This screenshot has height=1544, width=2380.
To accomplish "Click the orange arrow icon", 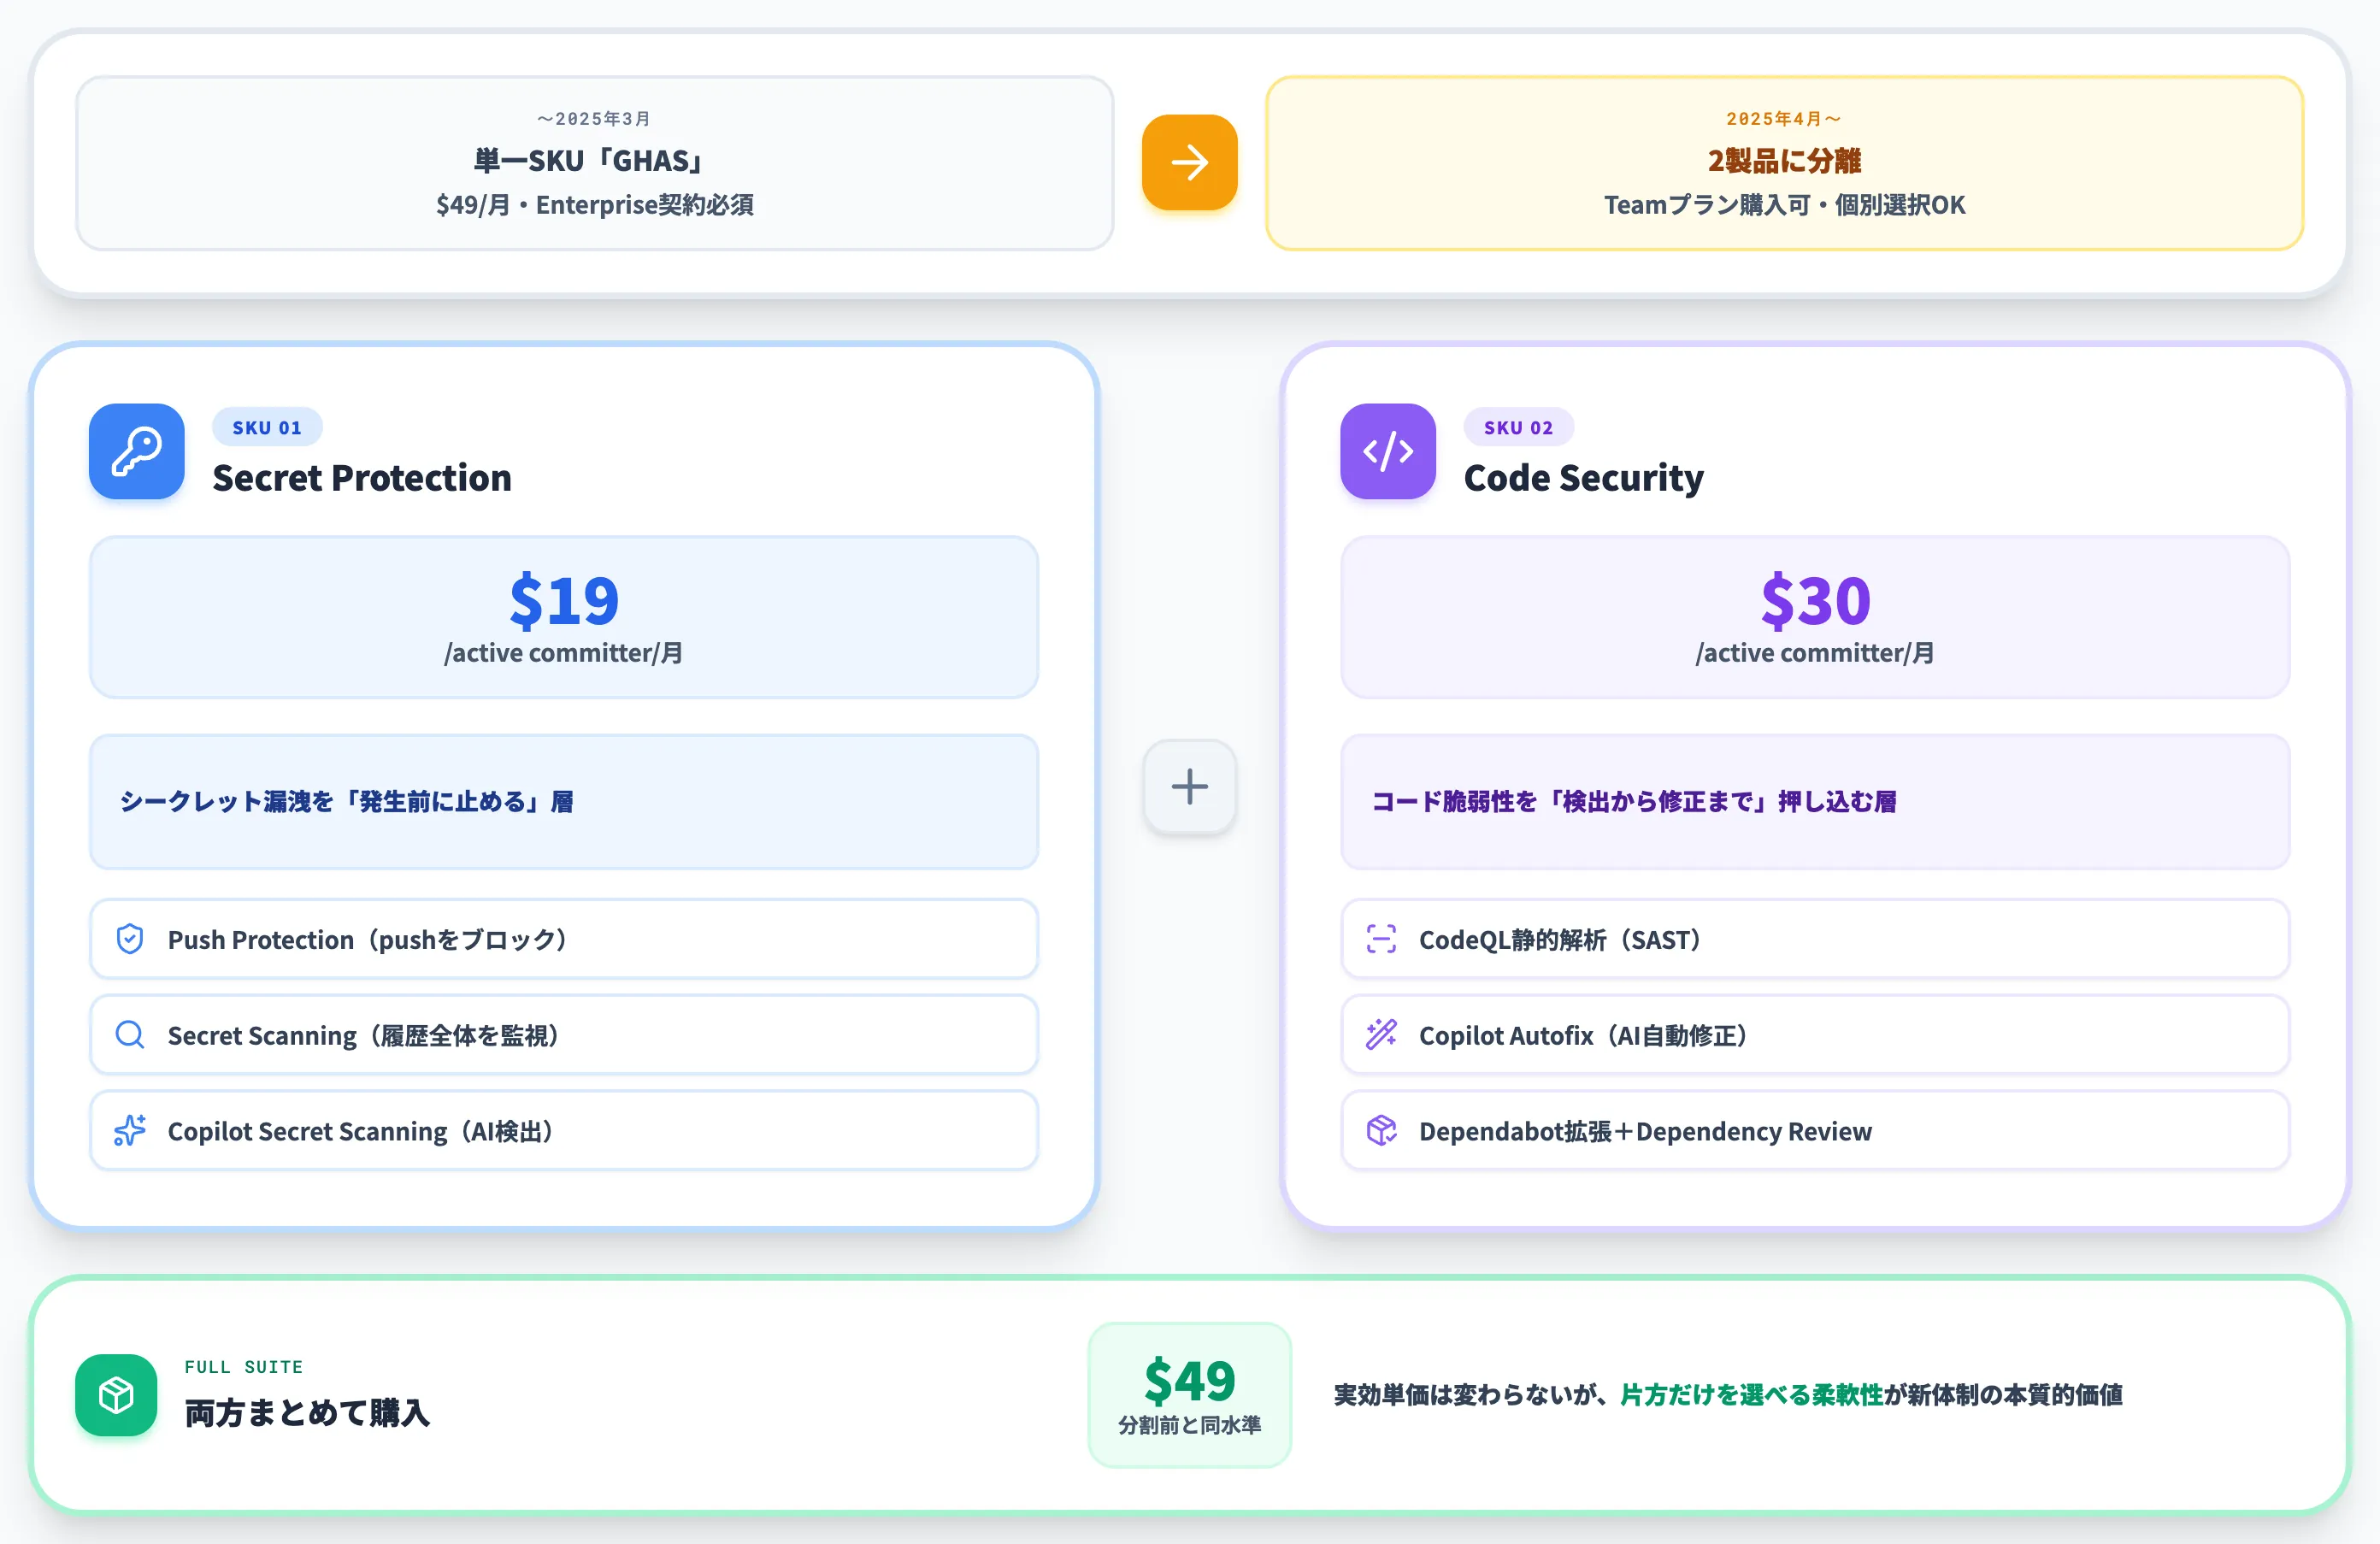I will (1189, 162).
